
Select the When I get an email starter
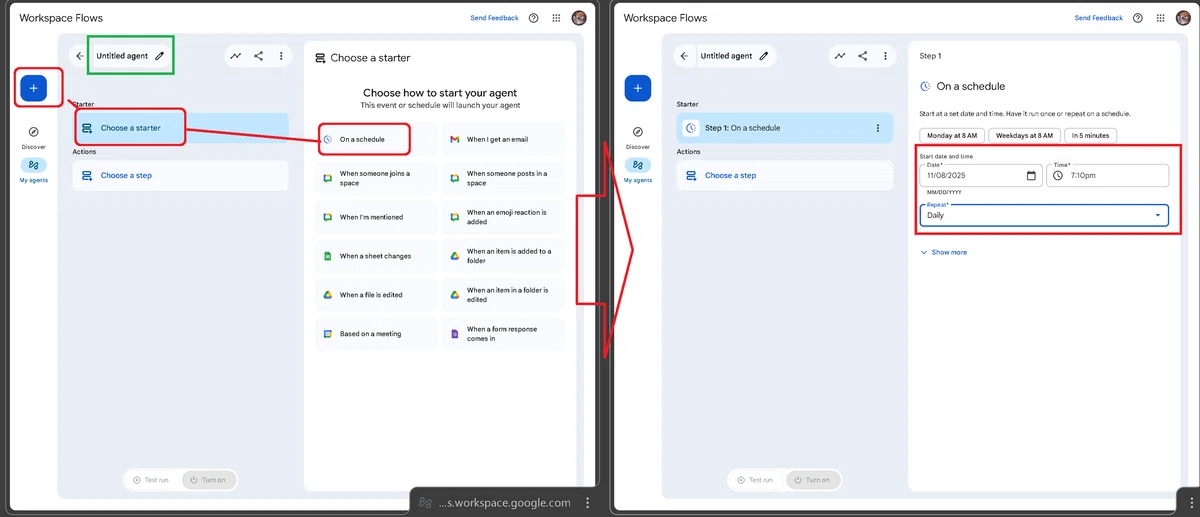(x=504, y=139)
